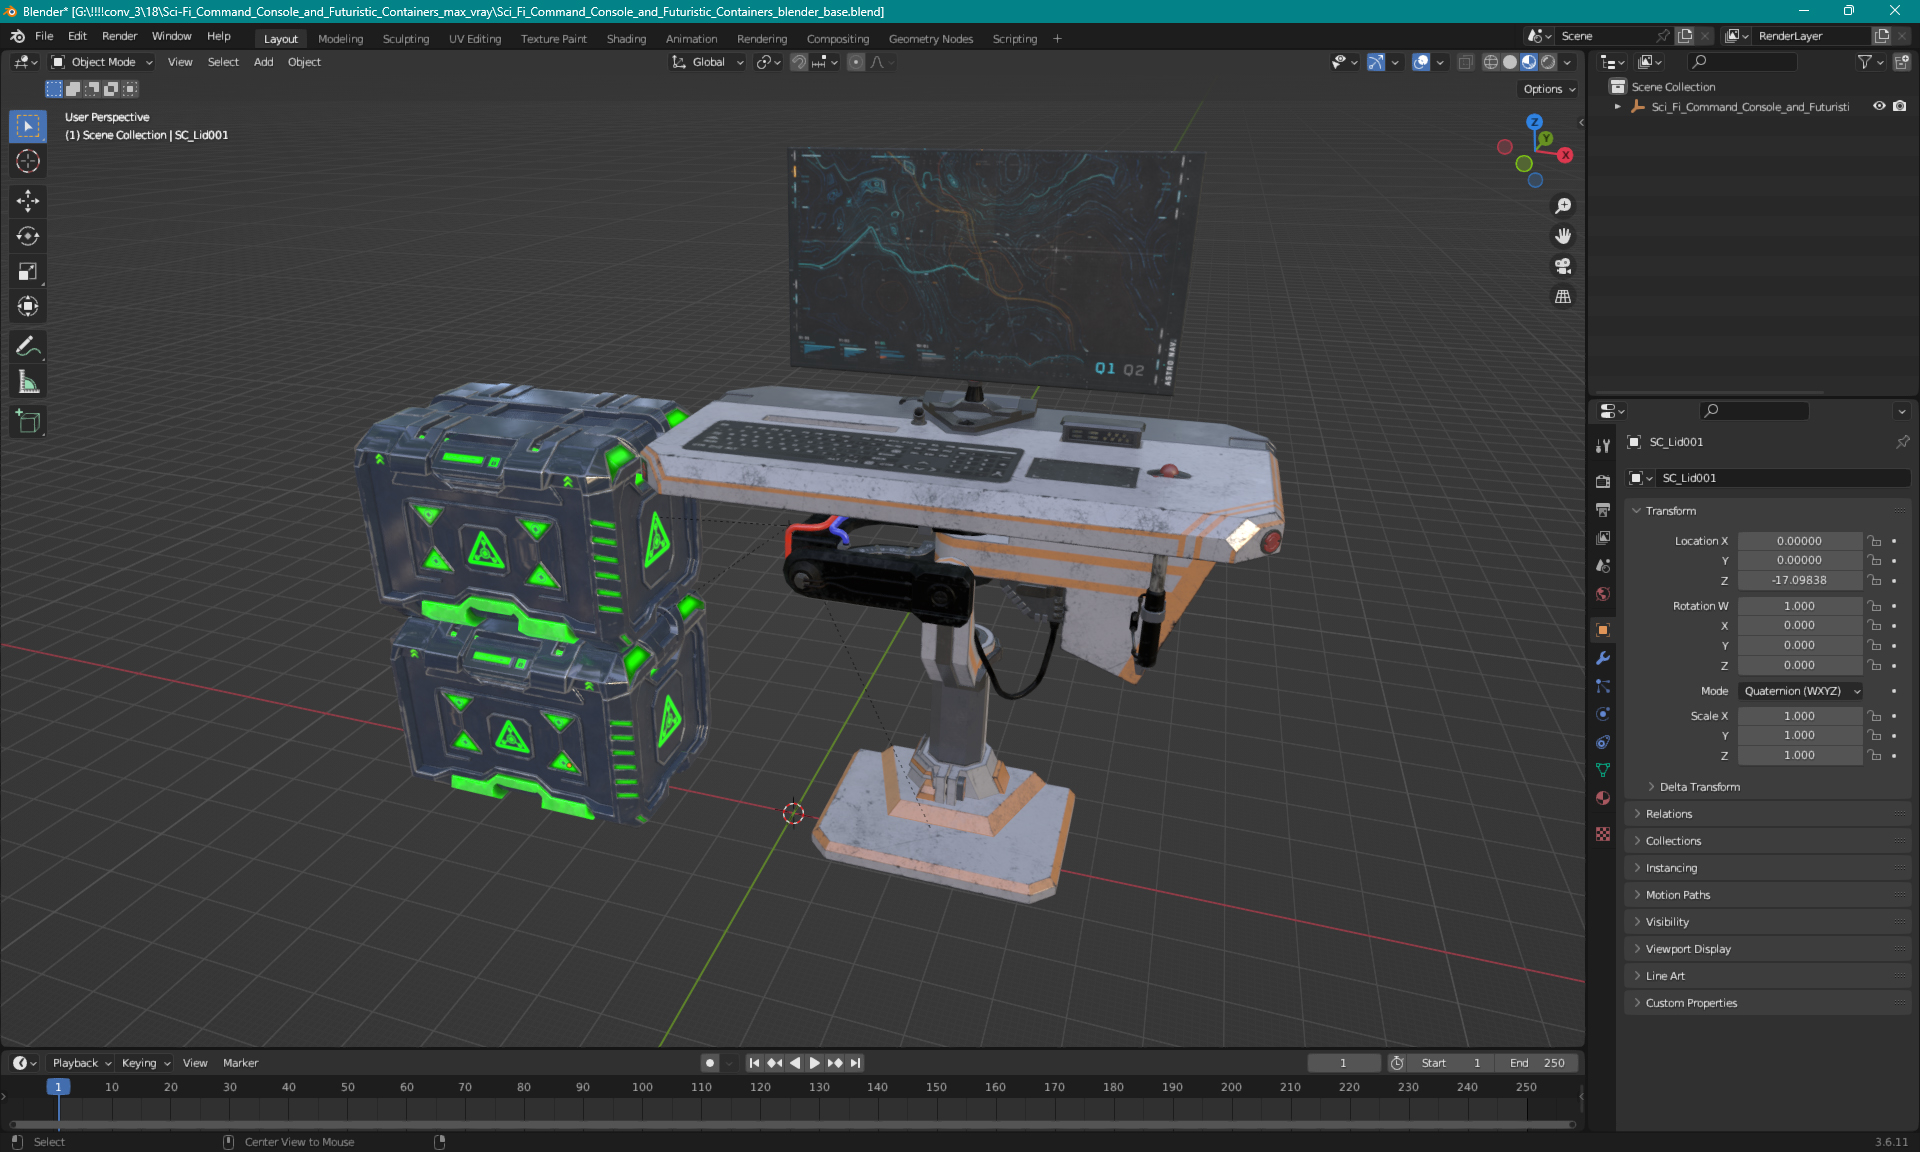The image size is (1920, 1152).
Task: Click Play animation button
Action: point(814,1063)
